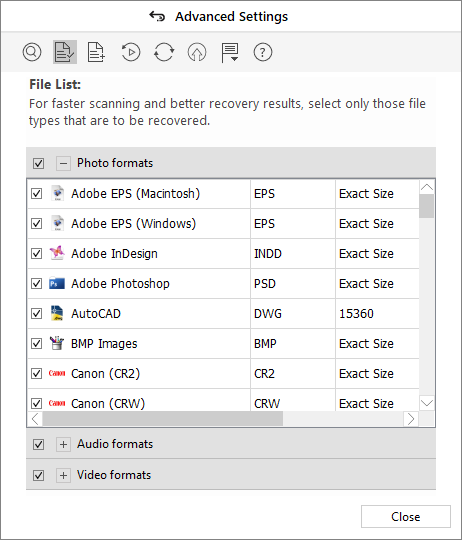The width and height of the screenshot is (462, 540).
Task: Click the back arrow beside Advanced Settings
Action: coord(157,16)
